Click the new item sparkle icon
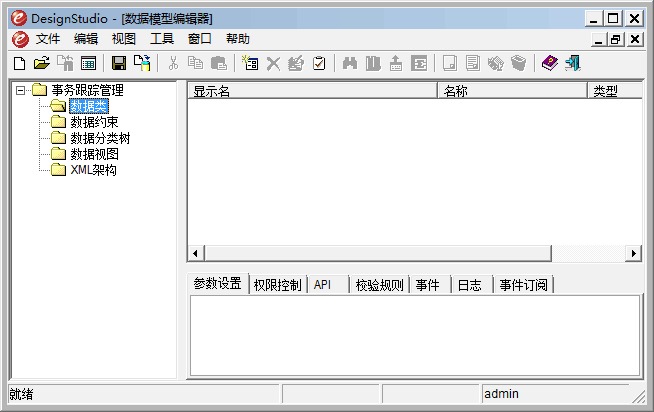Screen dimensions: 654x412 (x=250, y=63)
